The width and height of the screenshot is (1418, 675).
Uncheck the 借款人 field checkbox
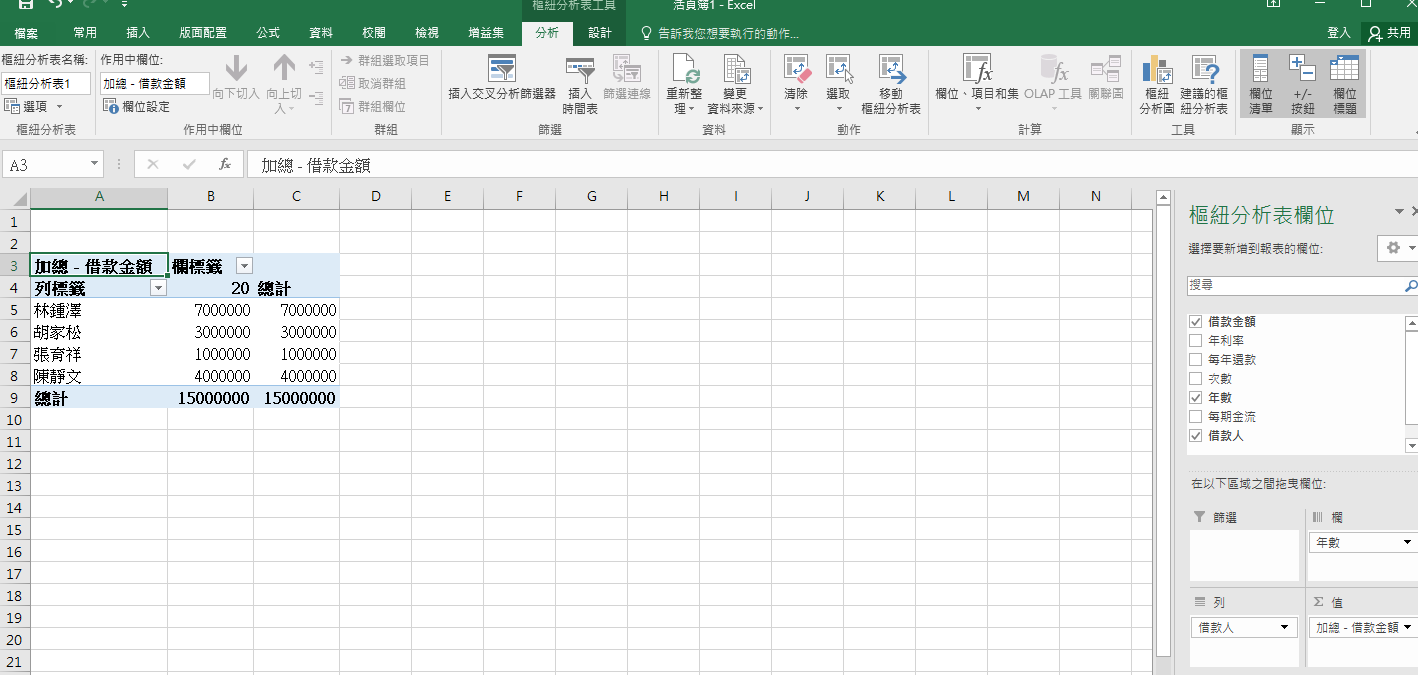[x=1195, y=436]
